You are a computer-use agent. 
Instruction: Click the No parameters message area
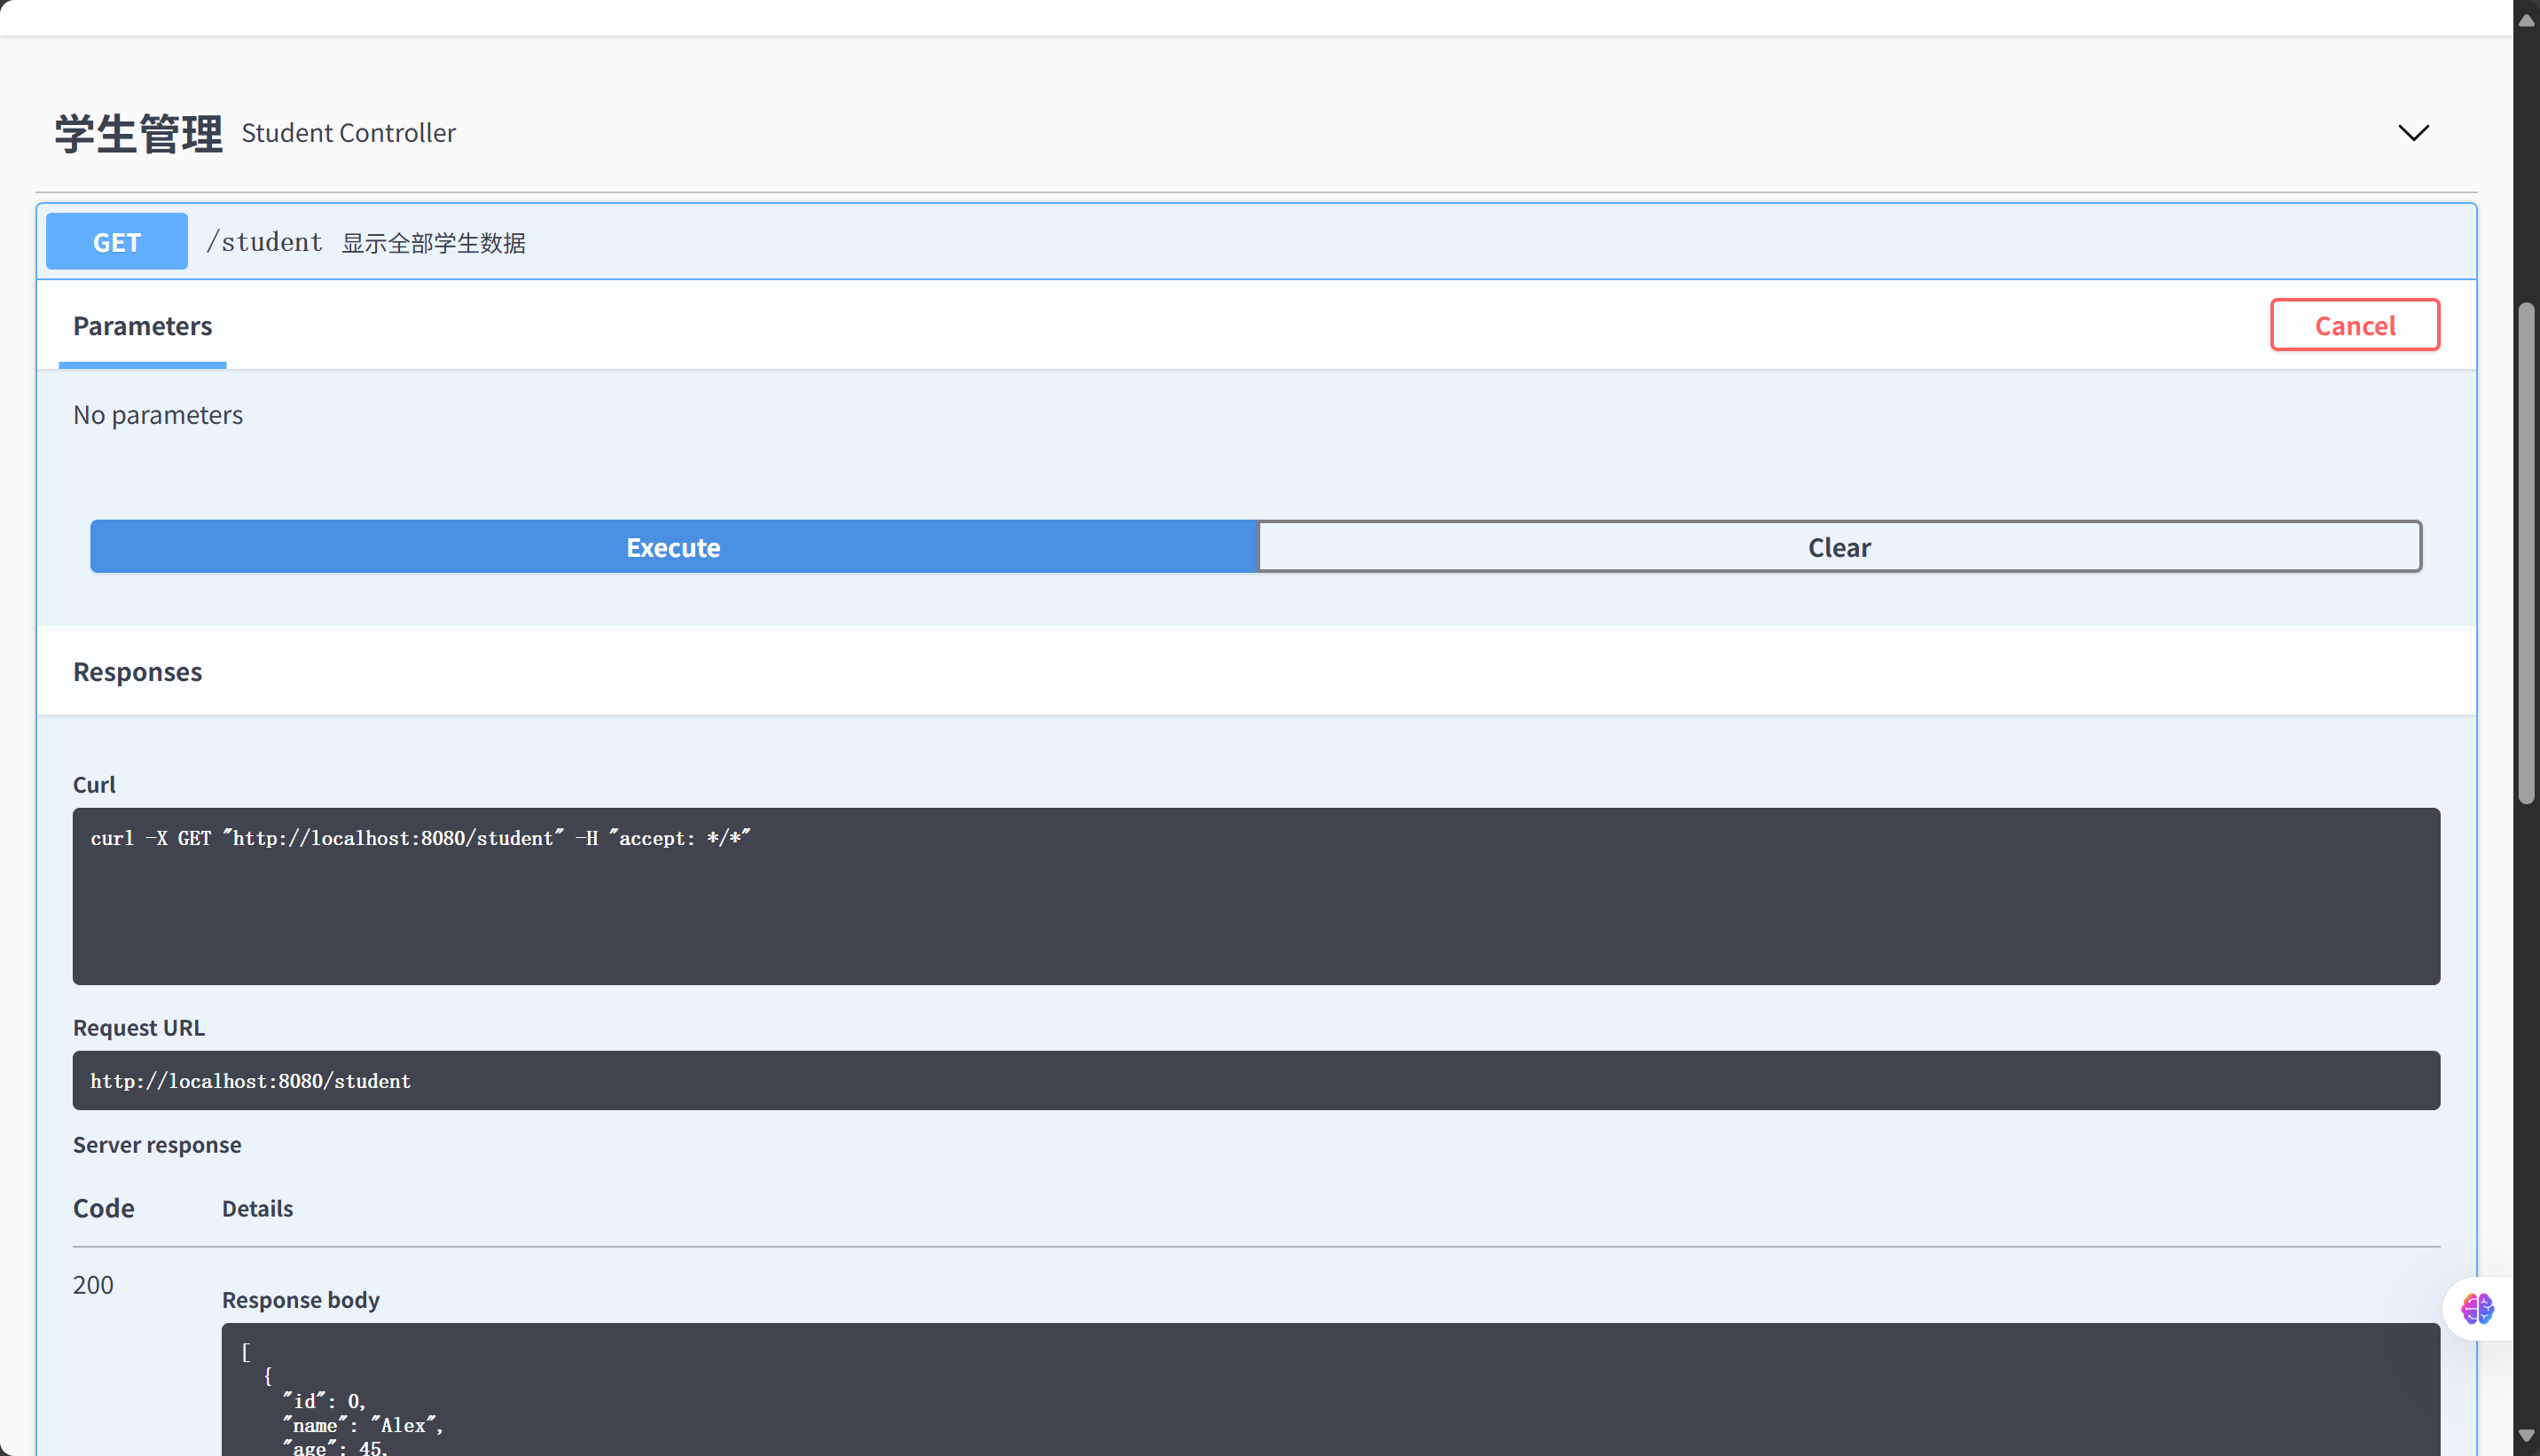click(x=158, y=414)
